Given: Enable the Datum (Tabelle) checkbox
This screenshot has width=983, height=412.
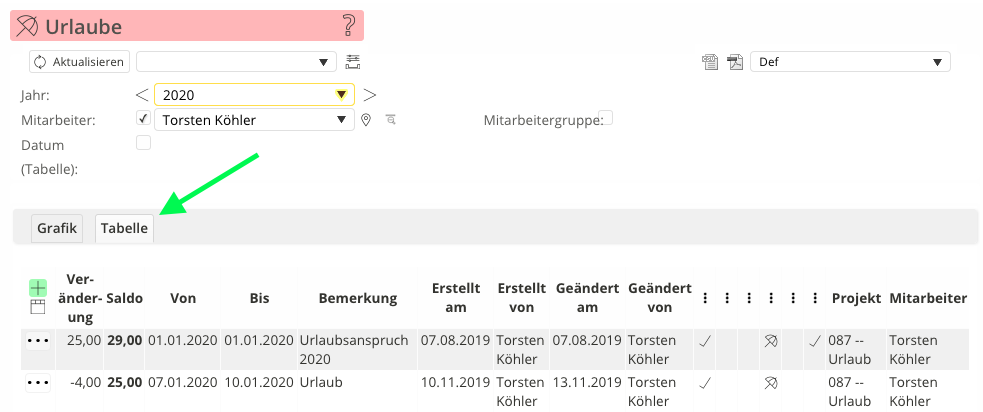Looking at the screenshot, I should point(143,143).
